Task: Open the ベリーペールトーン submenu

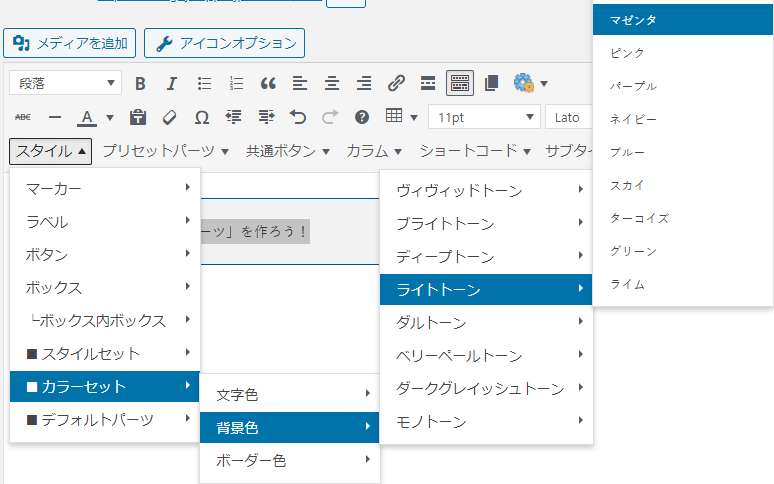Action: (486, 356)
